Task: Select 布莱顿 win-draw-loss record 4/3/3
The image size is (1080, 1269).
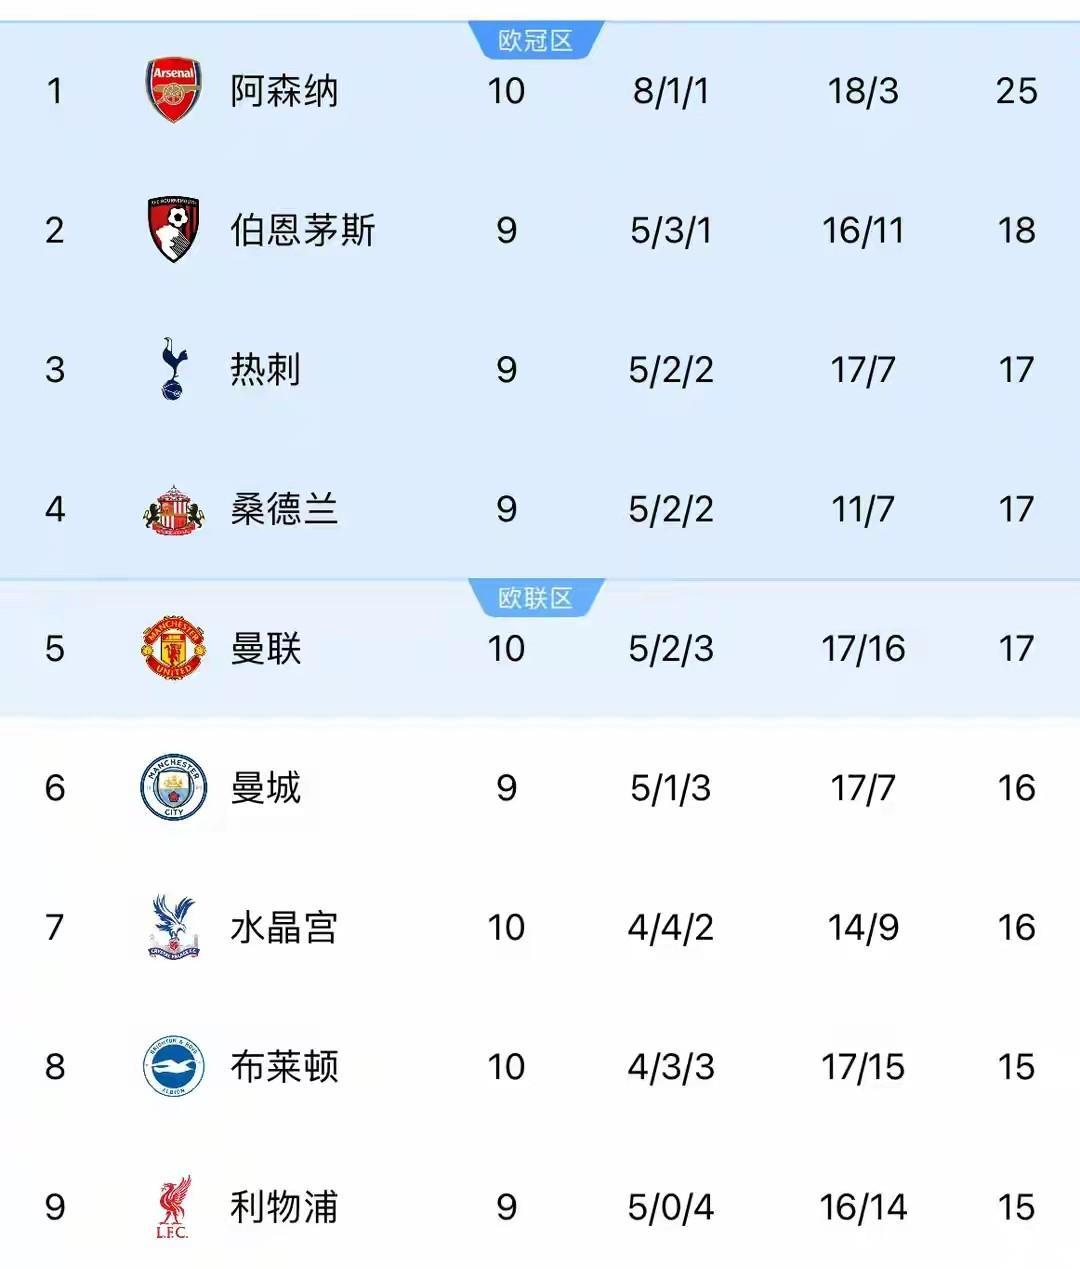Action: [670, 1067]
